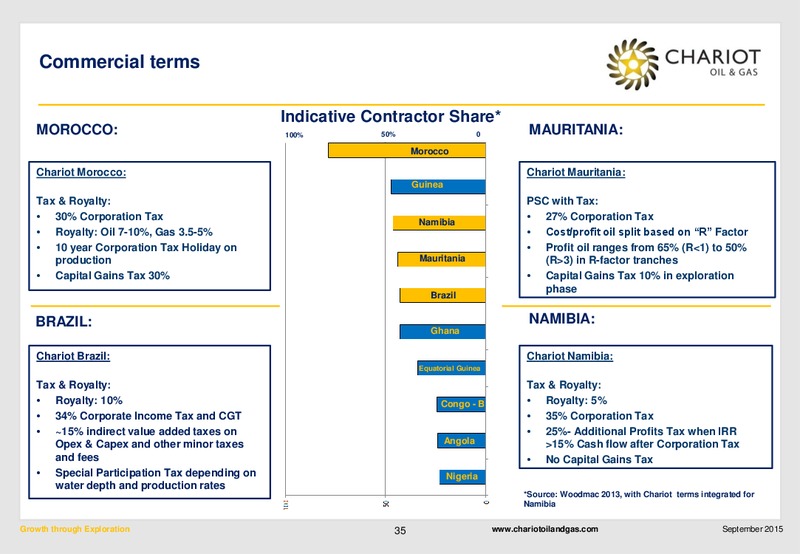The height and width of the screenshot is (554, 800).
Task: Click 'Special Participation Tax' bullet
Action: pyautogui.click(x=156, y=479)
